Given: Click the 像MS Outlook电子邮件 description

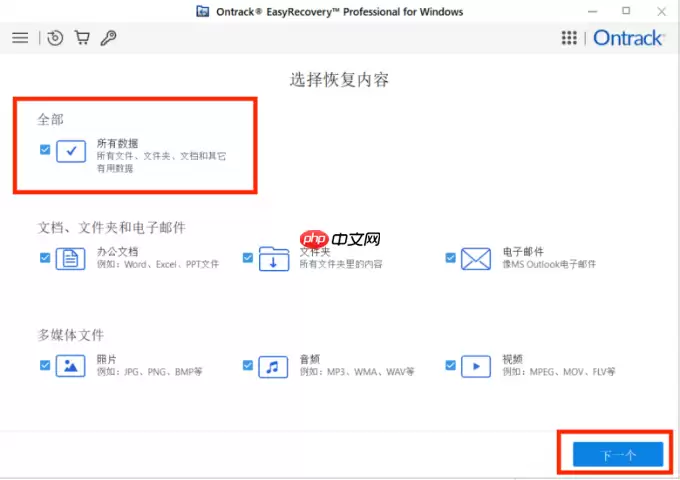Looking at the screenshot, I should tap(549, 264).
